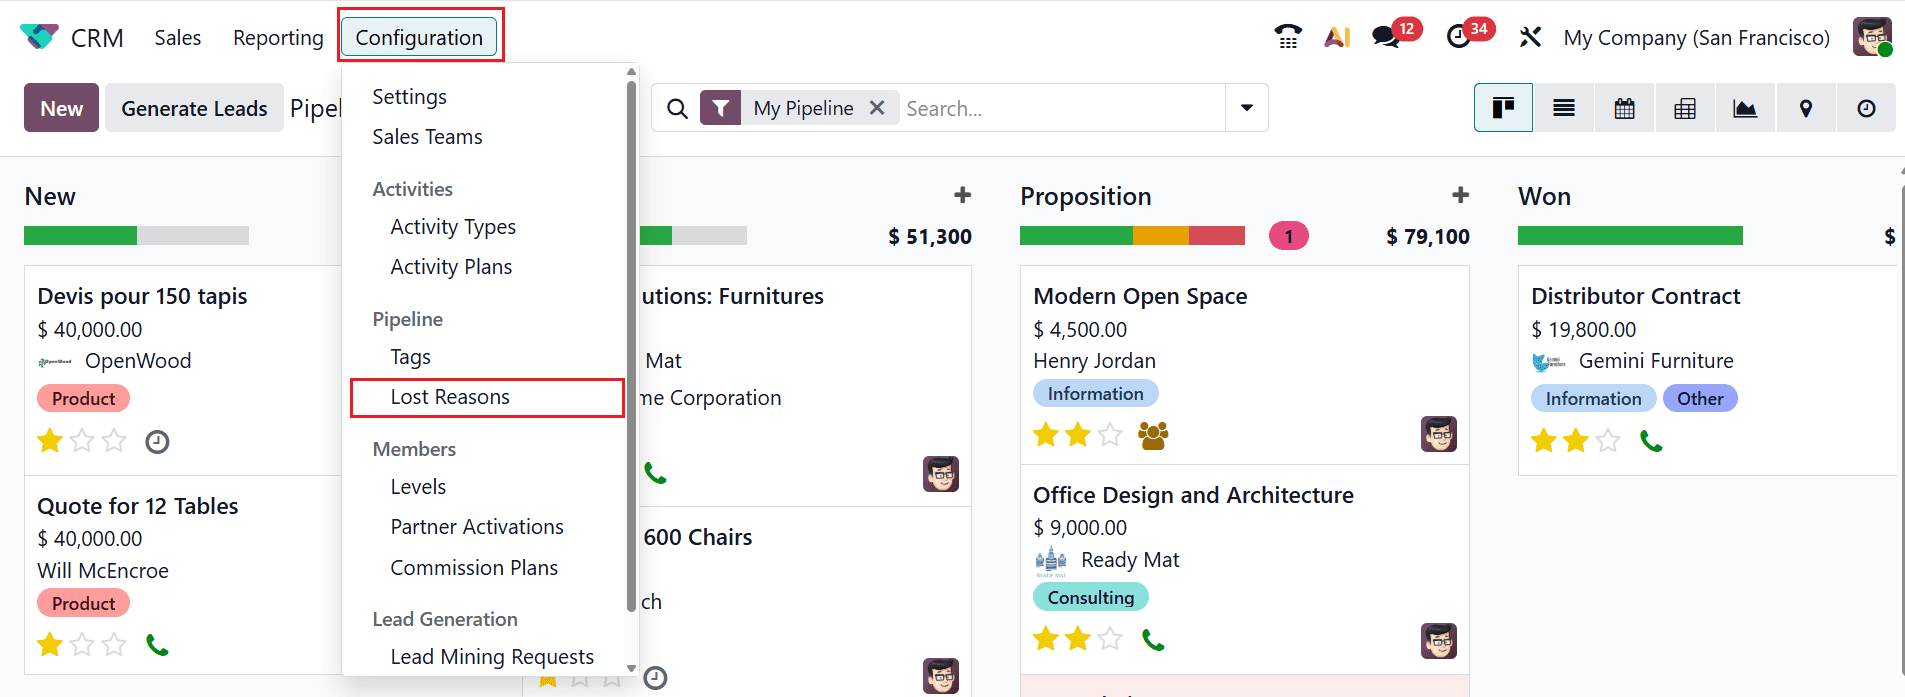Image resolution: width=1905 pixels, height=697 pixels.
Task: Switch to the pivot view
Action: point(1684,107)
